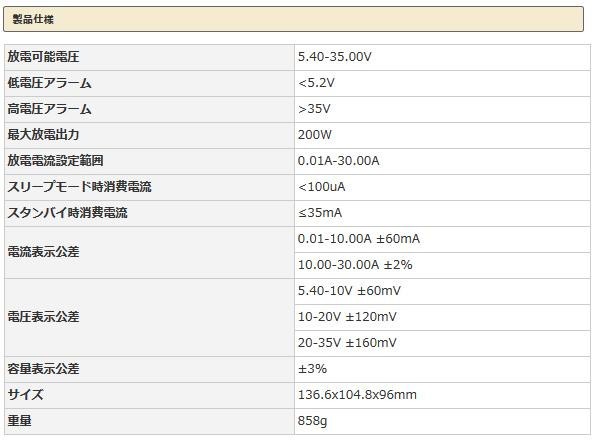Click the 10.00-30.00A ±2% value
The image size is (600, 443).
tap(355, 265)
